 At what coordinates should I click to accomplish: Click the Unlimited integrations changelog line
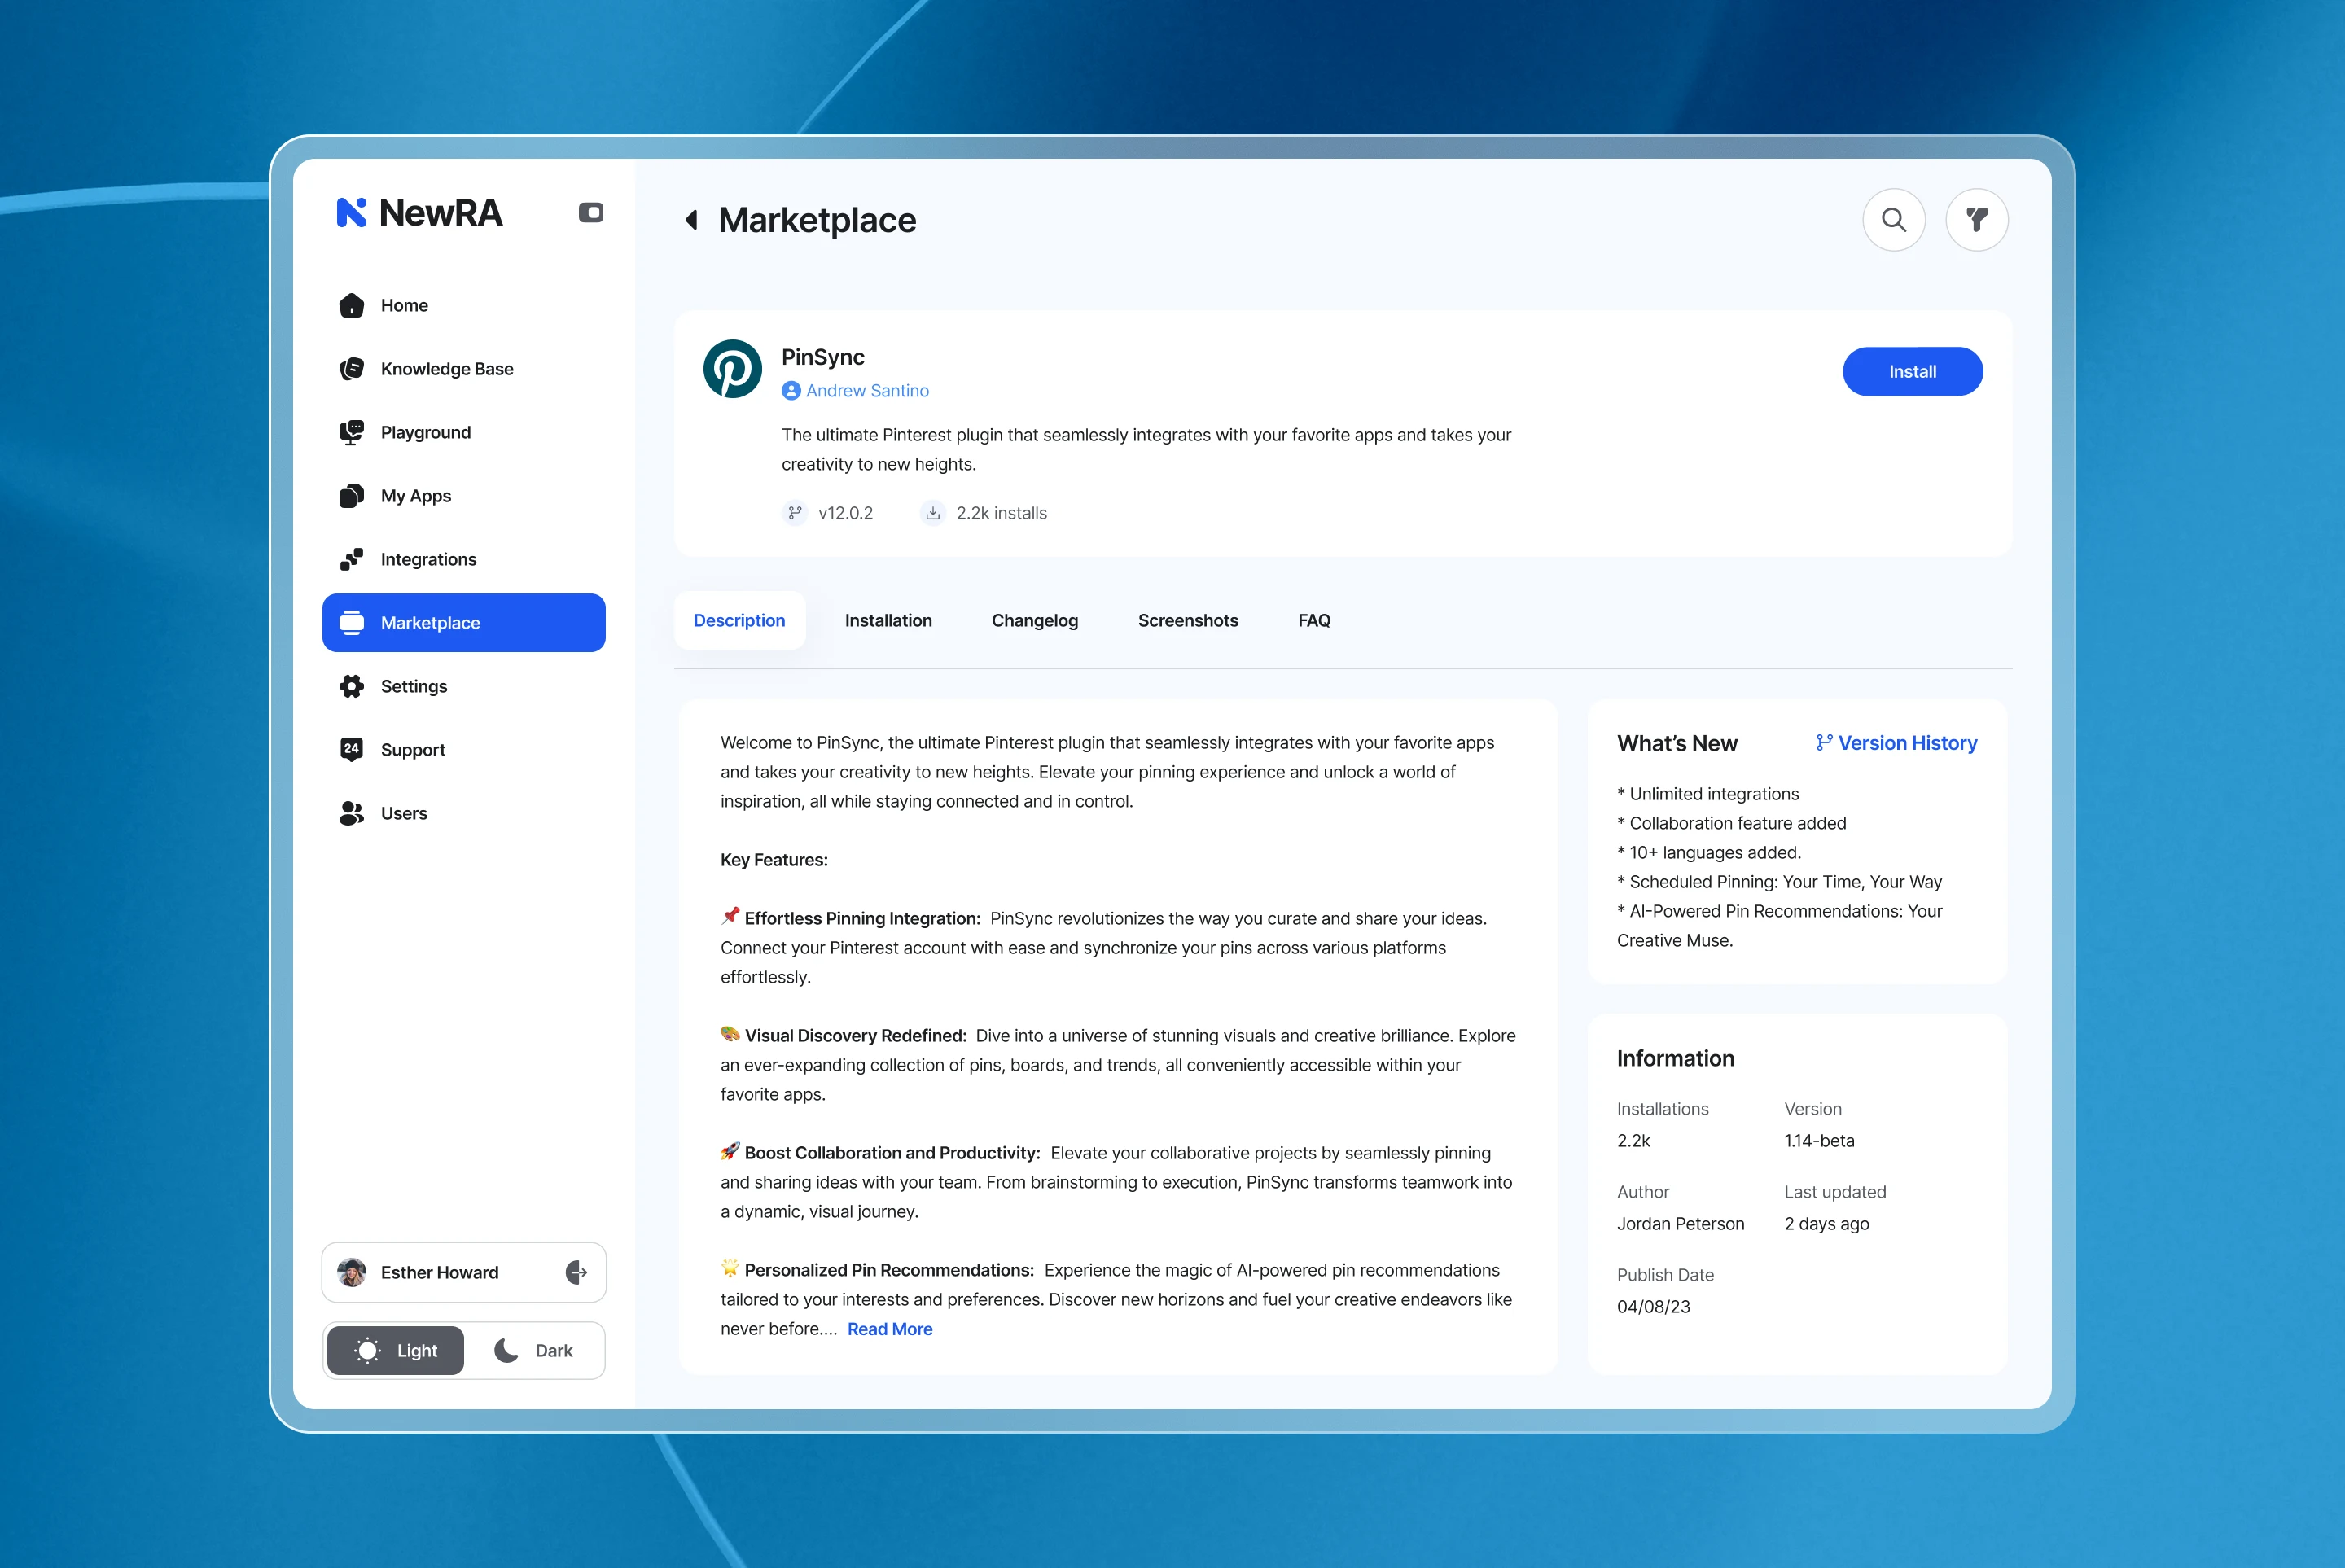[1708, 794]
